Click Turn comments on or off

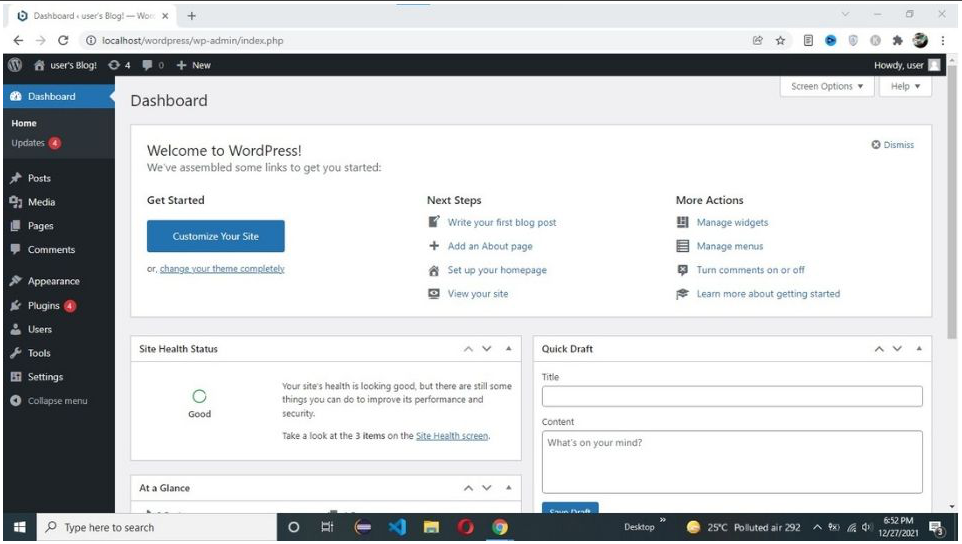[x=750, y=270]
